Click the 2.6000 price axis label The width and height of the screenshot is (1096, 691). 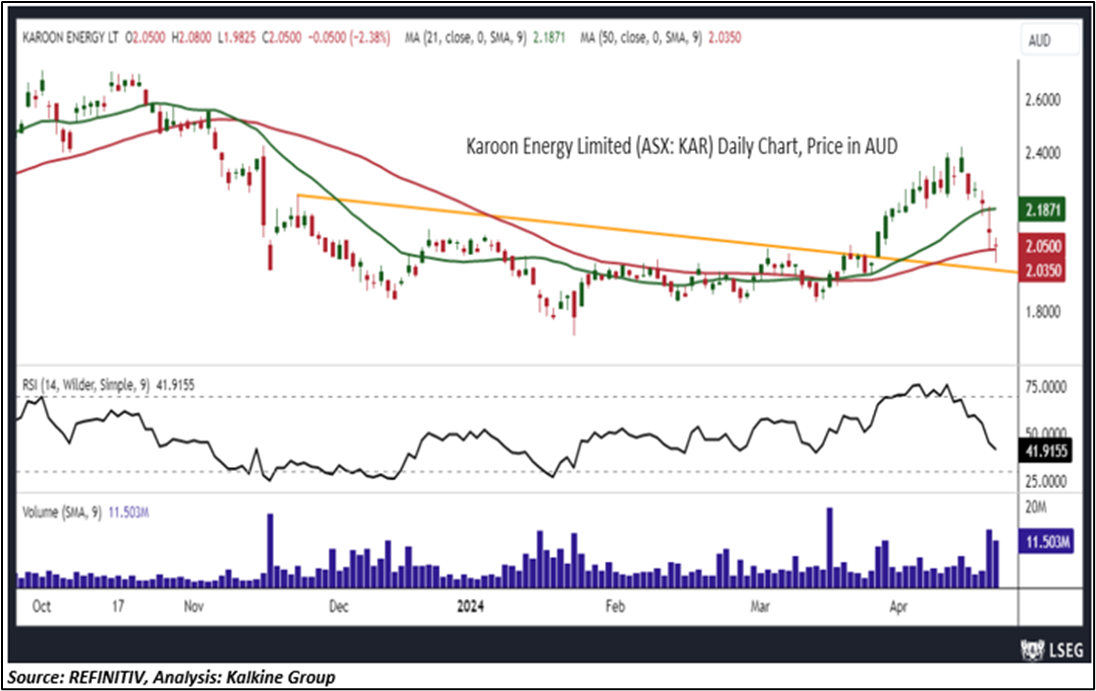point(1042,101)
